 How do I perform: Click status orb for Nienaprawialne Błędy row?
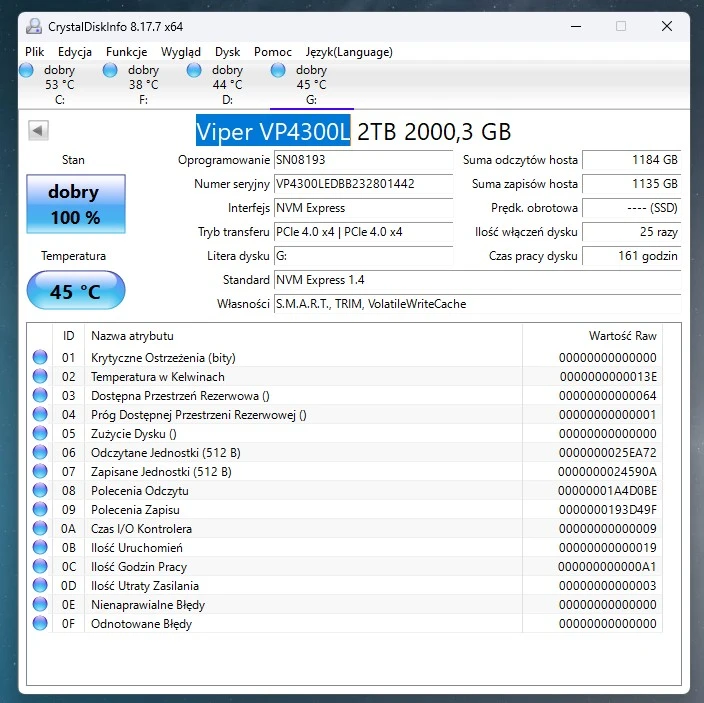click(40, 605)
